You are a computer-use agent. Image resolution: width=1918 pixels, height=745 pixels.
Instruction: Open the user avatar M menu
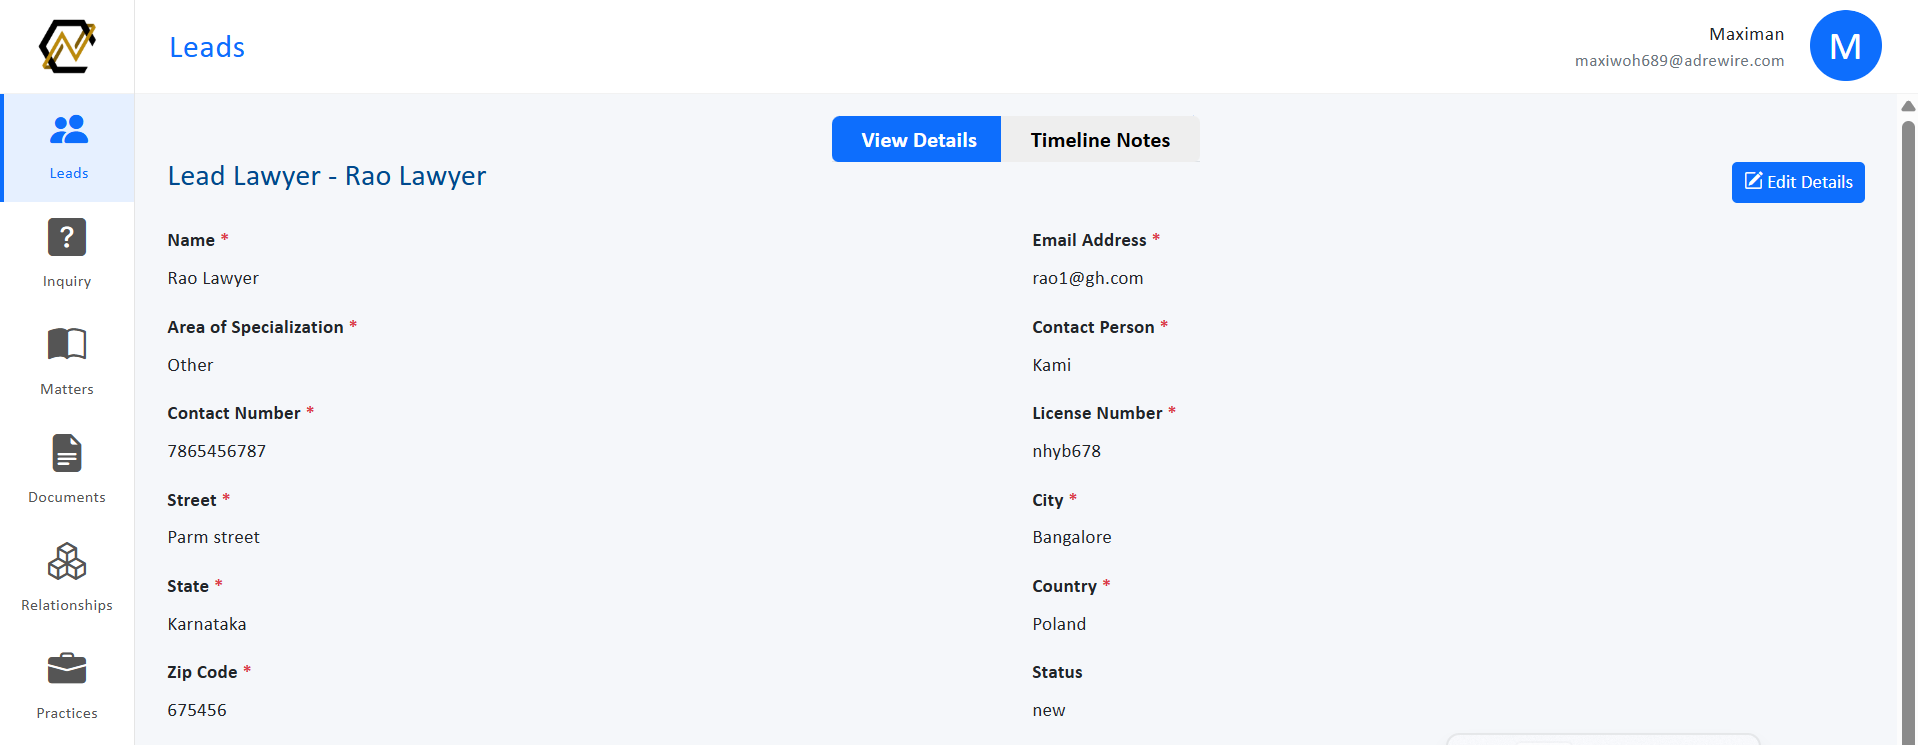[x=1845, y=46]
